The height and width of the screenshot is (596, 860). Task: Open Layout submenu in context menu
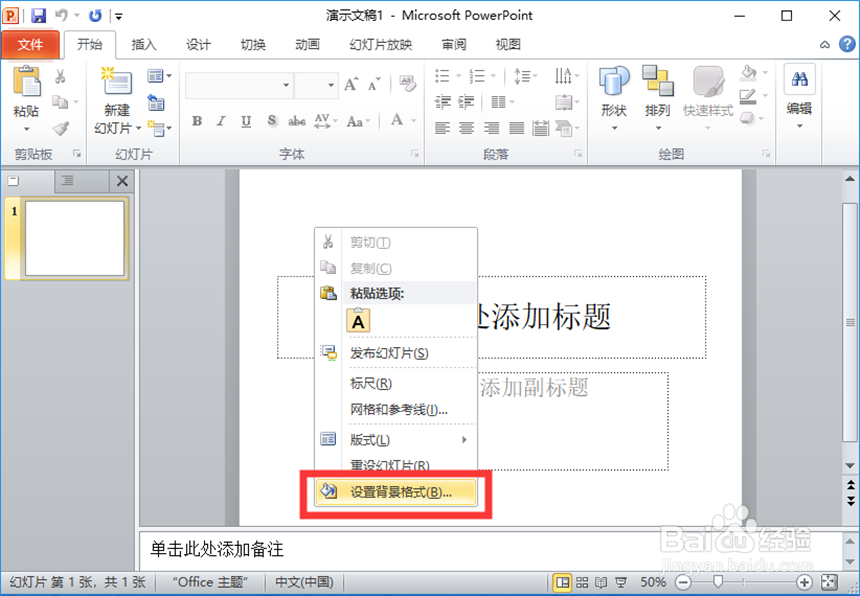coord(395,440)
